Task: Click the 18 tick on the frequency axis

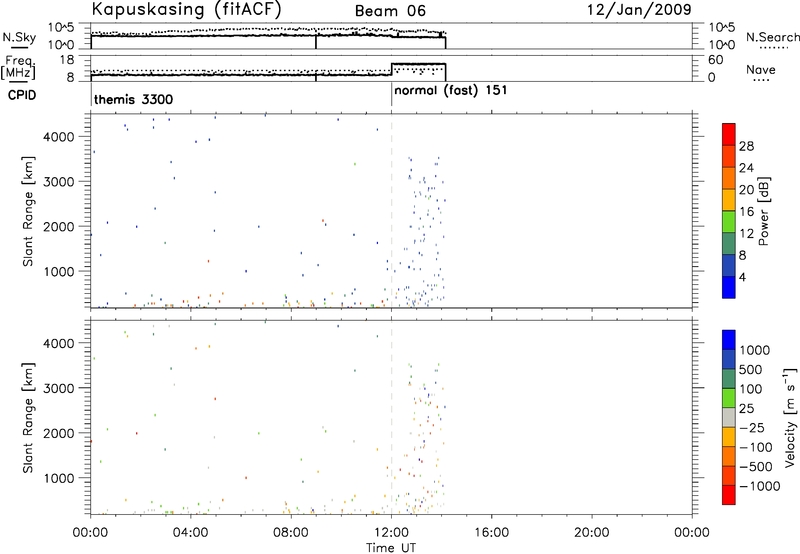Action: [x=67, y=60]
